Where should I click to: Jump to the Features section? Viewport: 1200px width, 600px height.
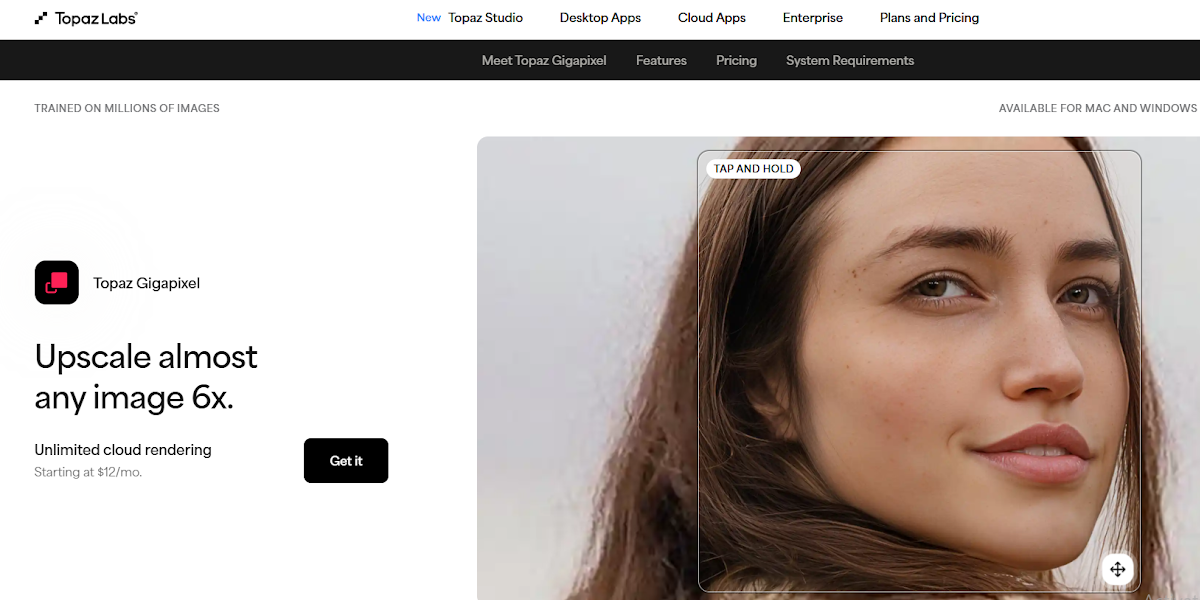tap(661, 60)
